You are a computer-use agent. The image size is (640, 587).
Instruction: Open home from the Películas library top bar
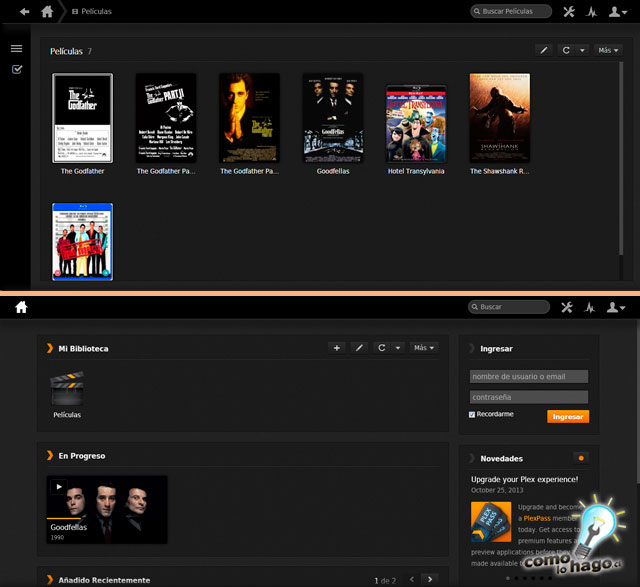point(47,11)
